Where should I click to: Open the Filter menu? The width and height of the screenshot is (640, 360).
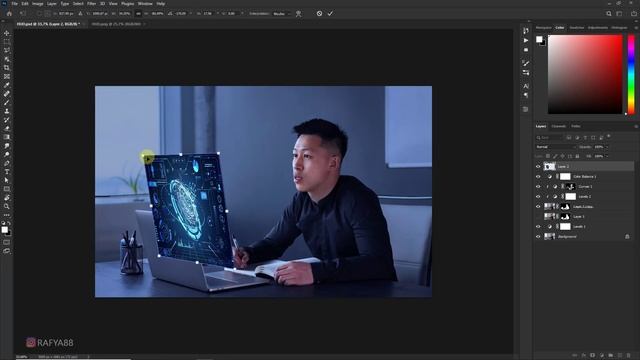(91, 4)
